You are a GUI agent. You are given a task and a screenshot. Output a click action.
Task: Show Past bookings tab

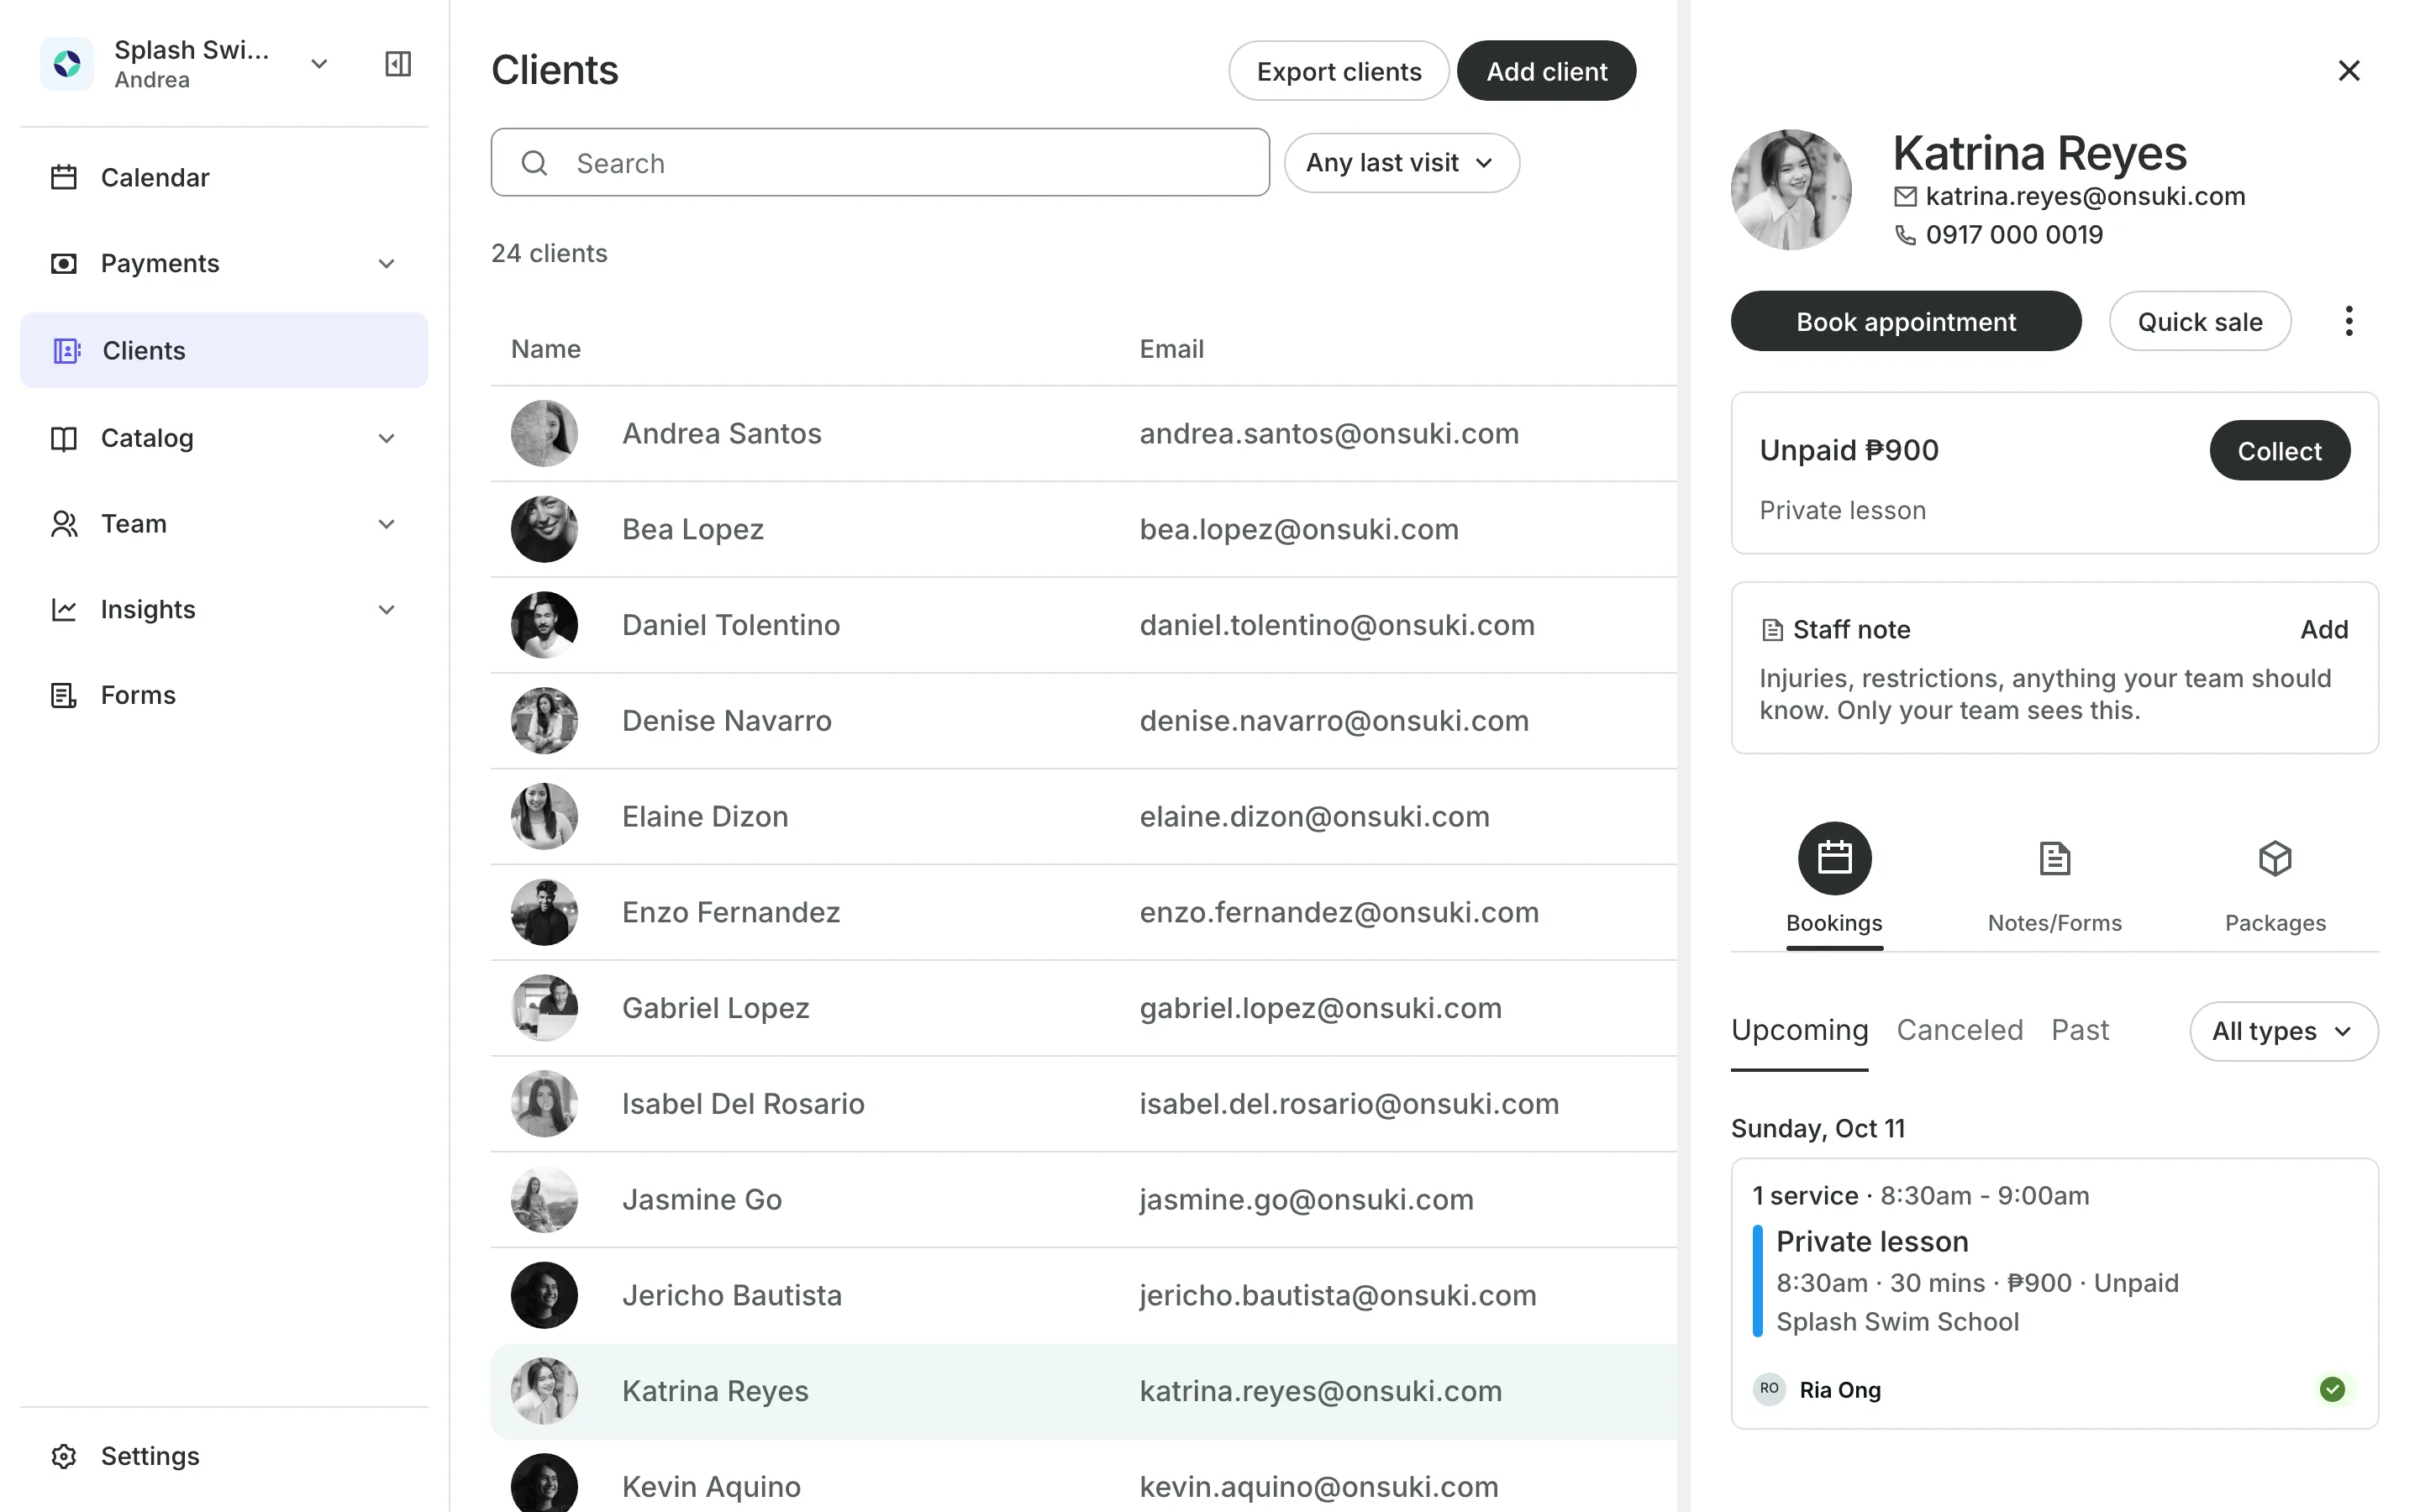coord(2080,1030)
